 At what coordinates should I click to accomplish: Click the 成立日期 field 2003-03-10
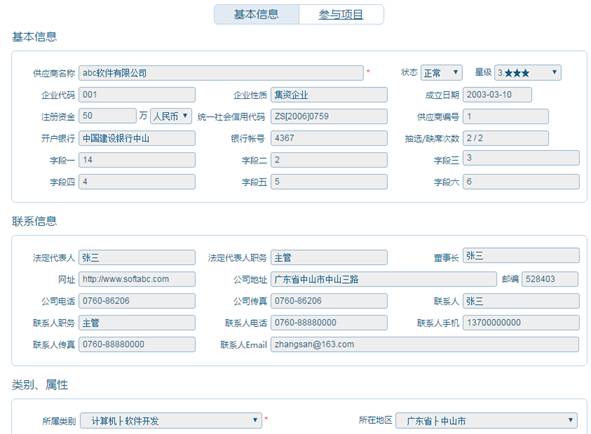pyautogui.click(x=497, y=95)
